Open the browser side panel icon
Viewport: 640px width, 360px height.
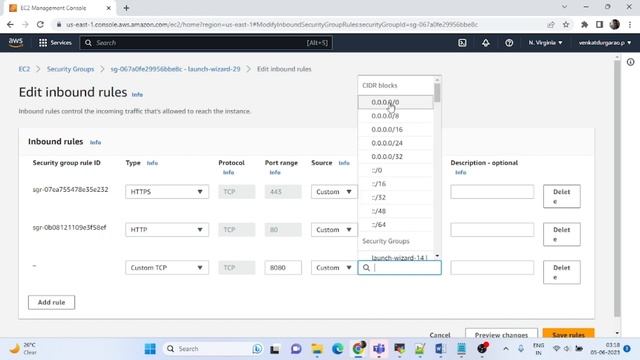pos(599,24)
